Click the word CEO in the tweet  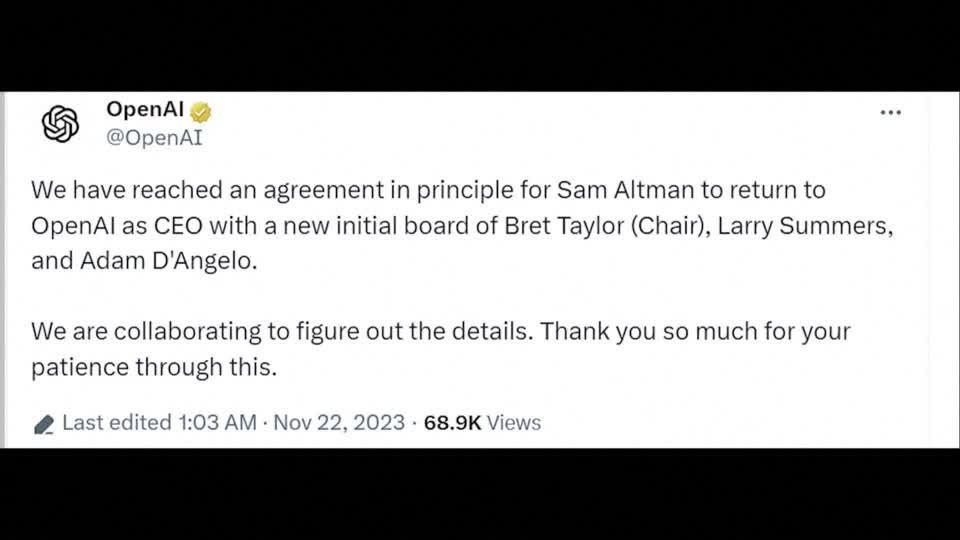click(178, 226)
